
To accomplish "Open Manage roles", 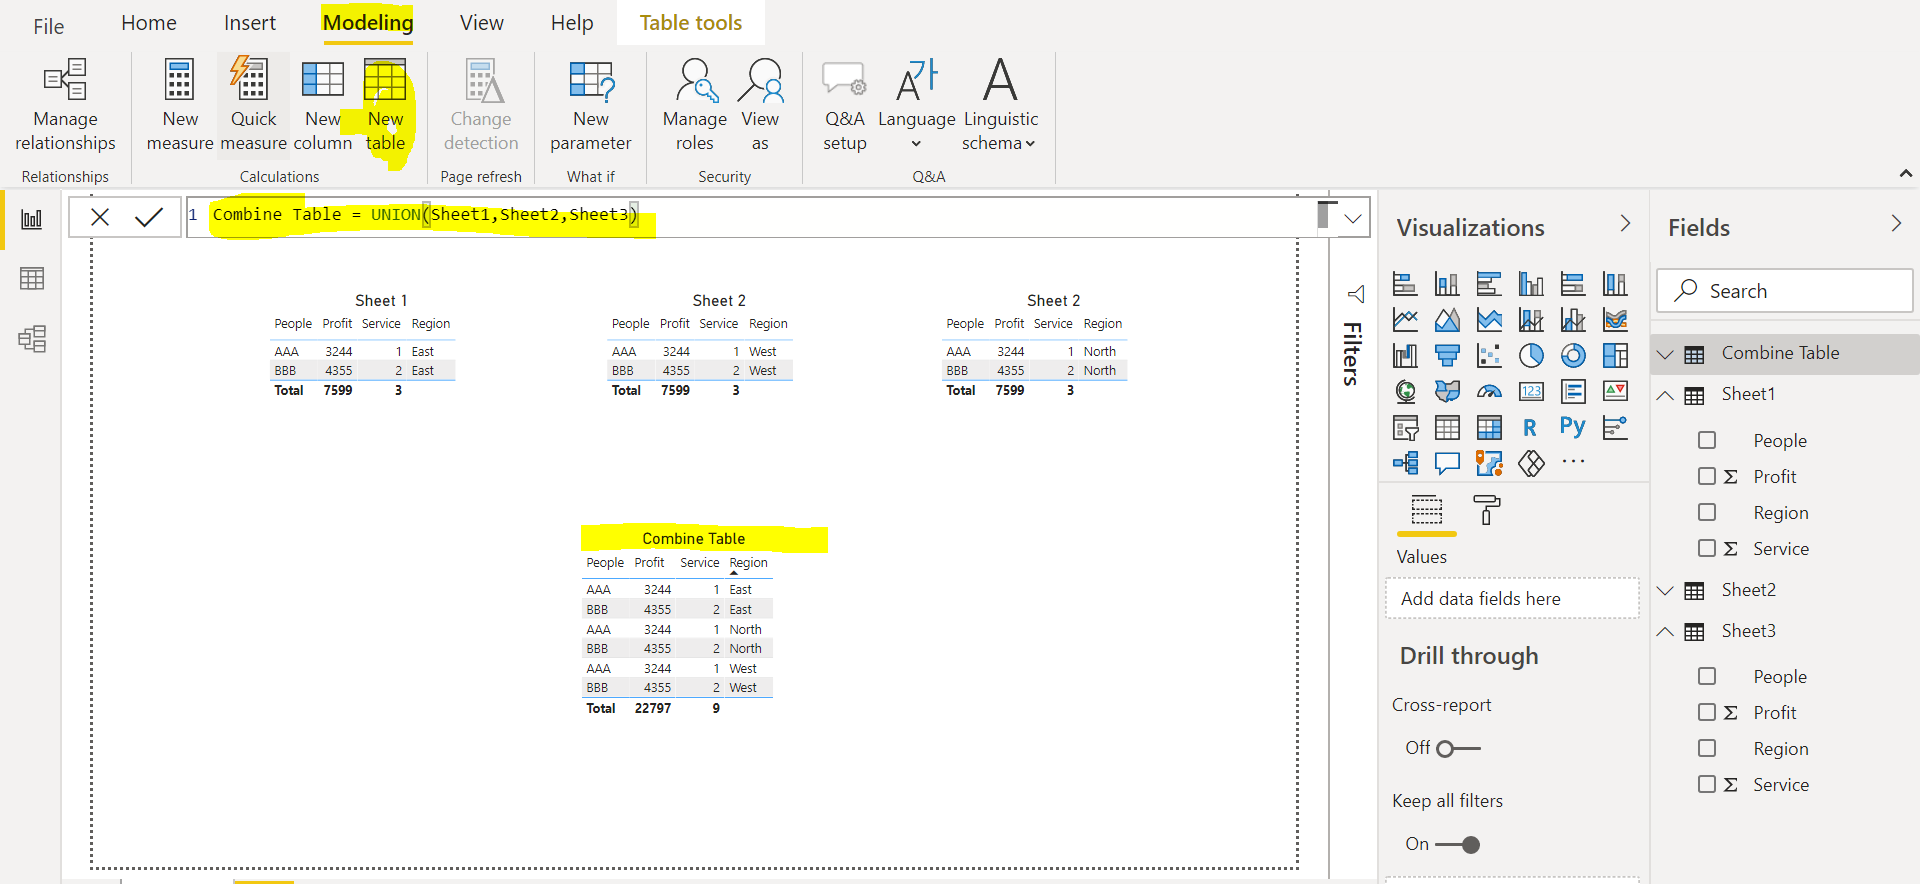I will point(695,105).
